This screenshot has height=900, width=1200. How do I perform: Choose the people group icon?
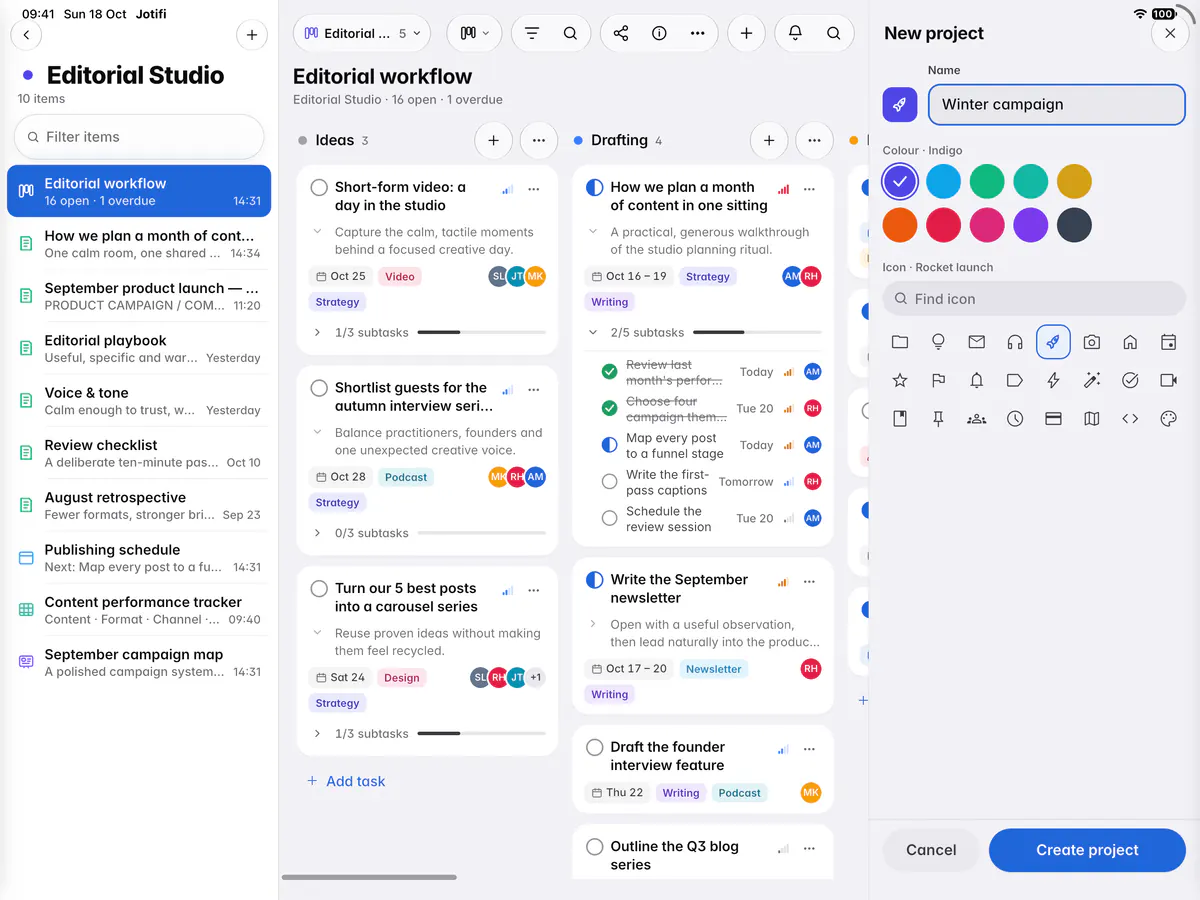click(977, 419)
